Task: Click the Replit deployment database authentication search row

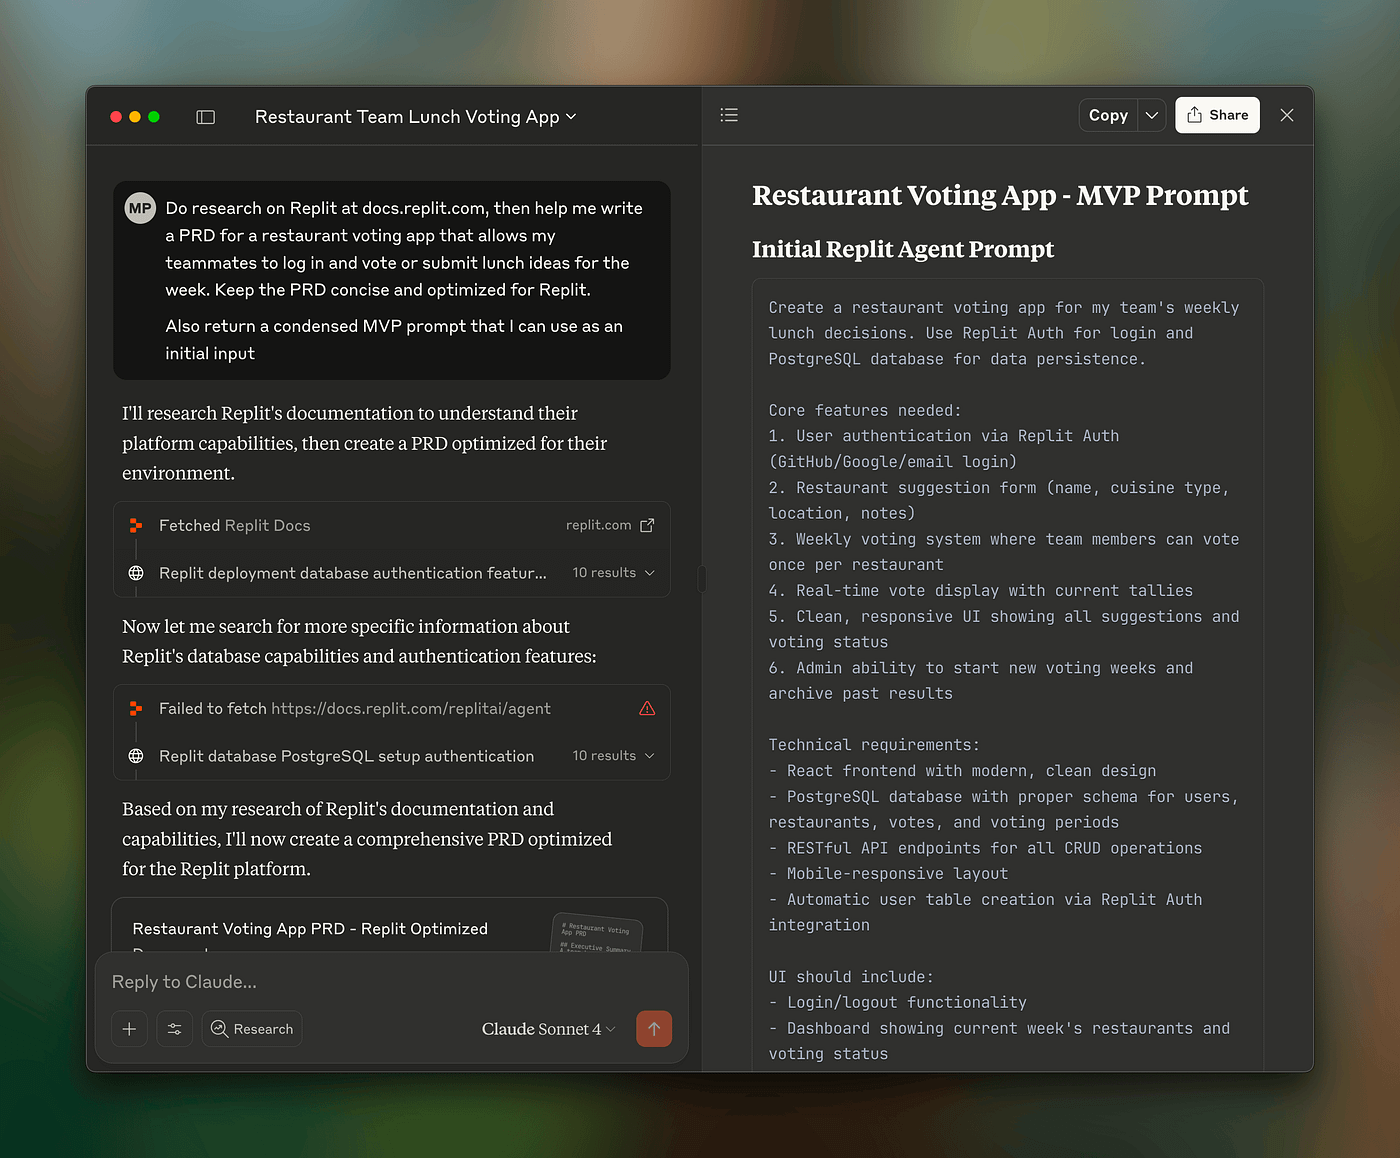Action: [x=391, y=573]
